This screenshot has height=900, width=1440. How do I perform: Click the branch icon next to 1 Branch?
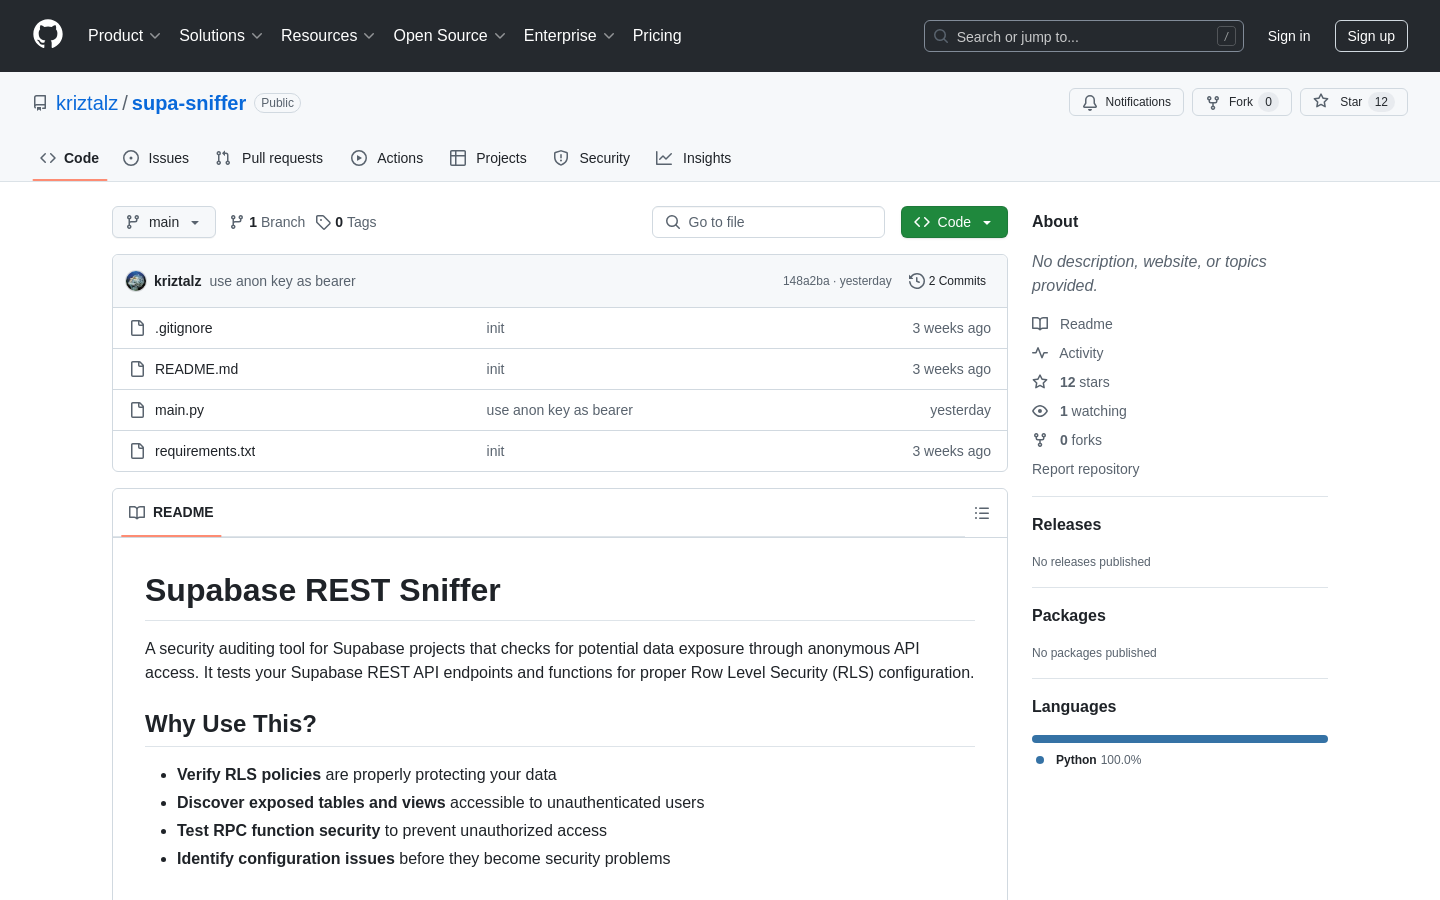[x=237, y=222]
